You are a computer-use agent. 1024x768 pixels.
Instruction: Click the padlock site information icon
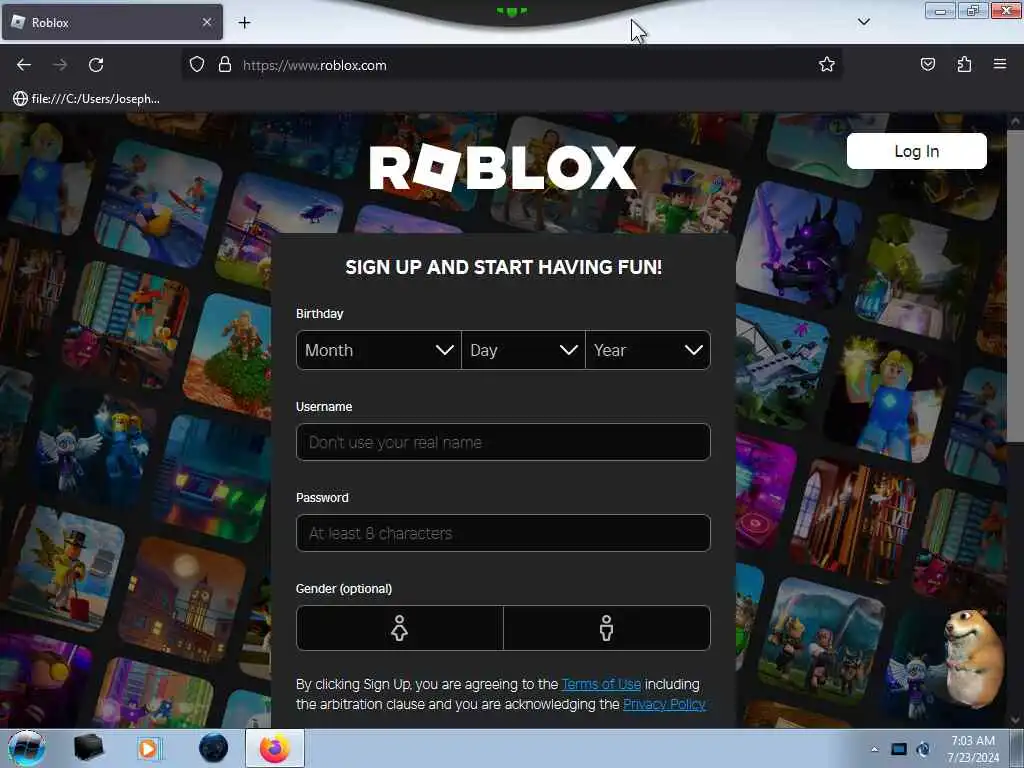pyautogui.click(x=225, y=65)
